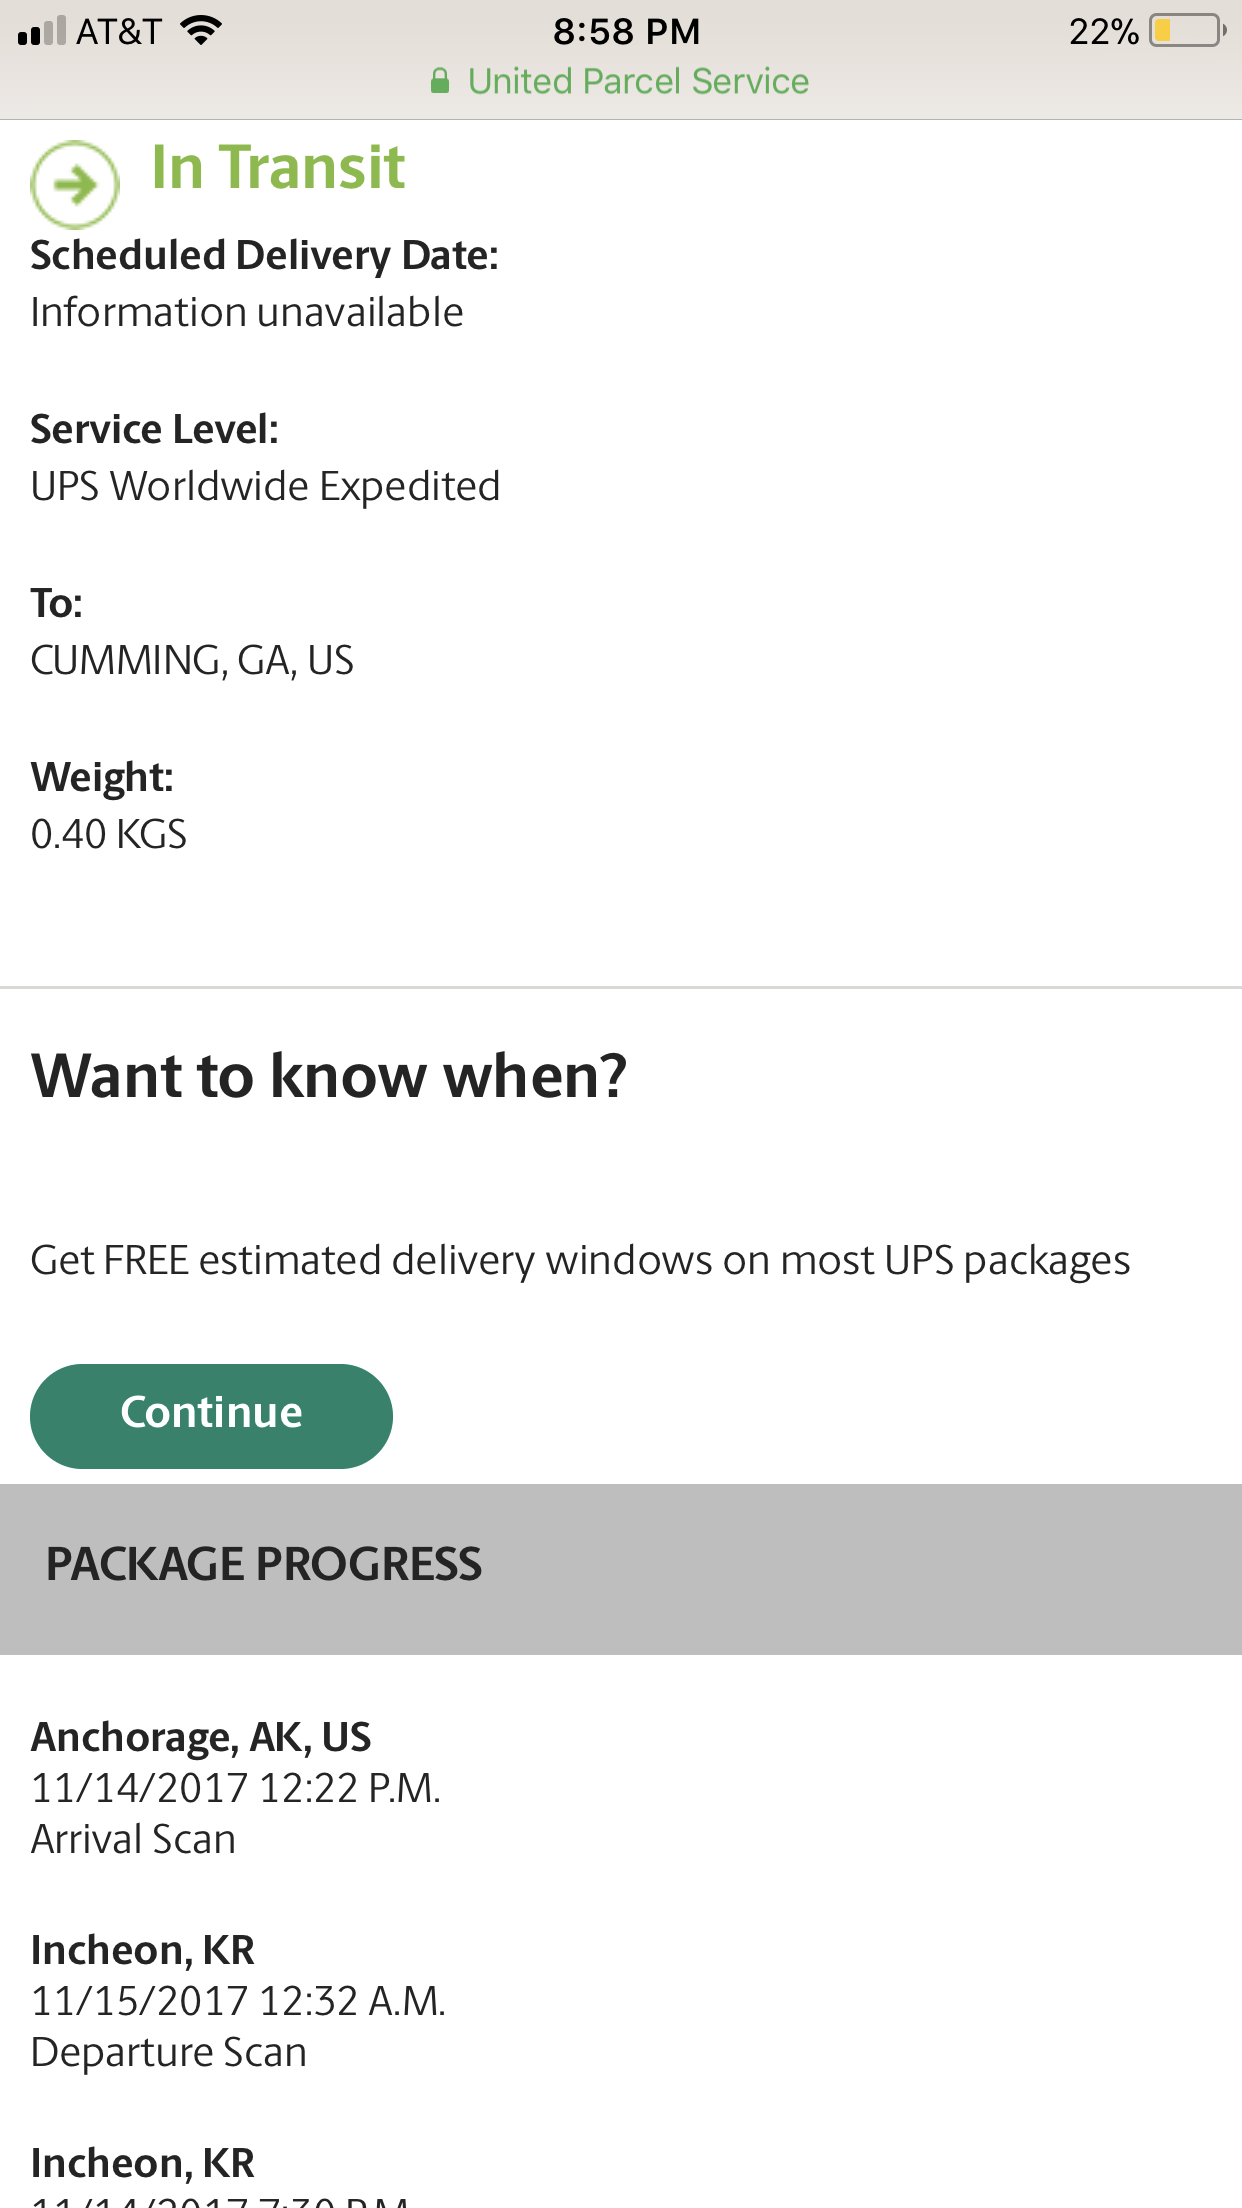This screenshot has width=1242, height=2208.
Task: Tap the Want to know when? heading
Action: (329, 1077)
